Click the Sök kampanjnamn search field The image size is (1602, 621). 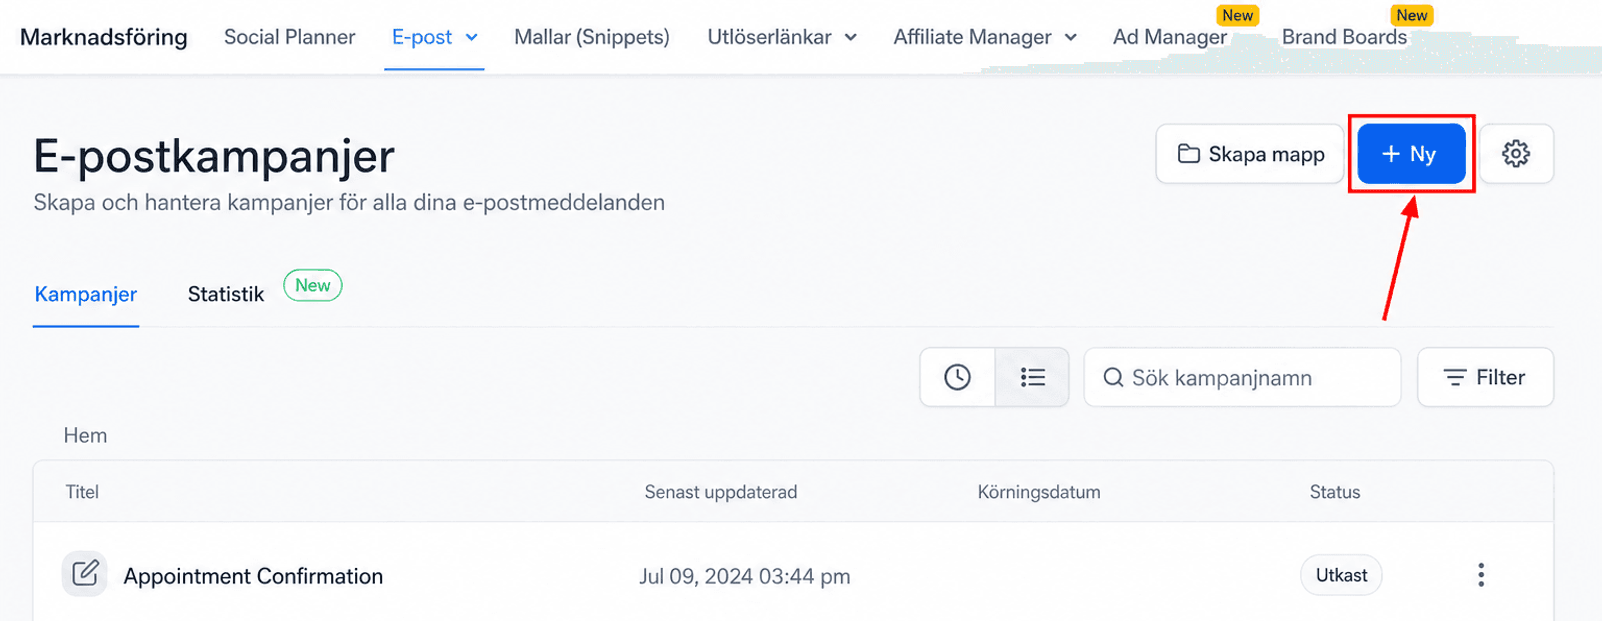point(1242,377)
